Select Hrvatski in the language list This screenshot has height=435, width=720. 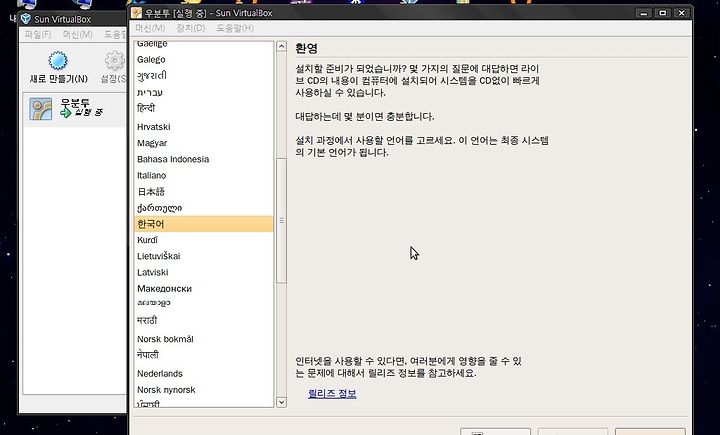[204, 127]
